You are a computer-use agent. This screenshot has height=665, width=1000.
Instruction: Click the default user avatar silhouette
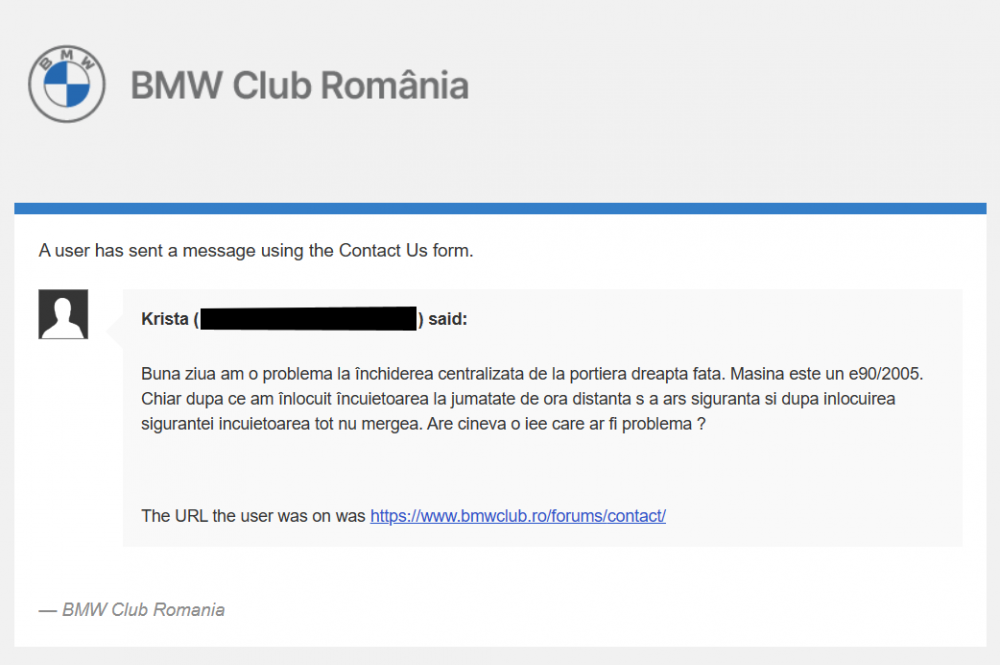click(63, 314)
